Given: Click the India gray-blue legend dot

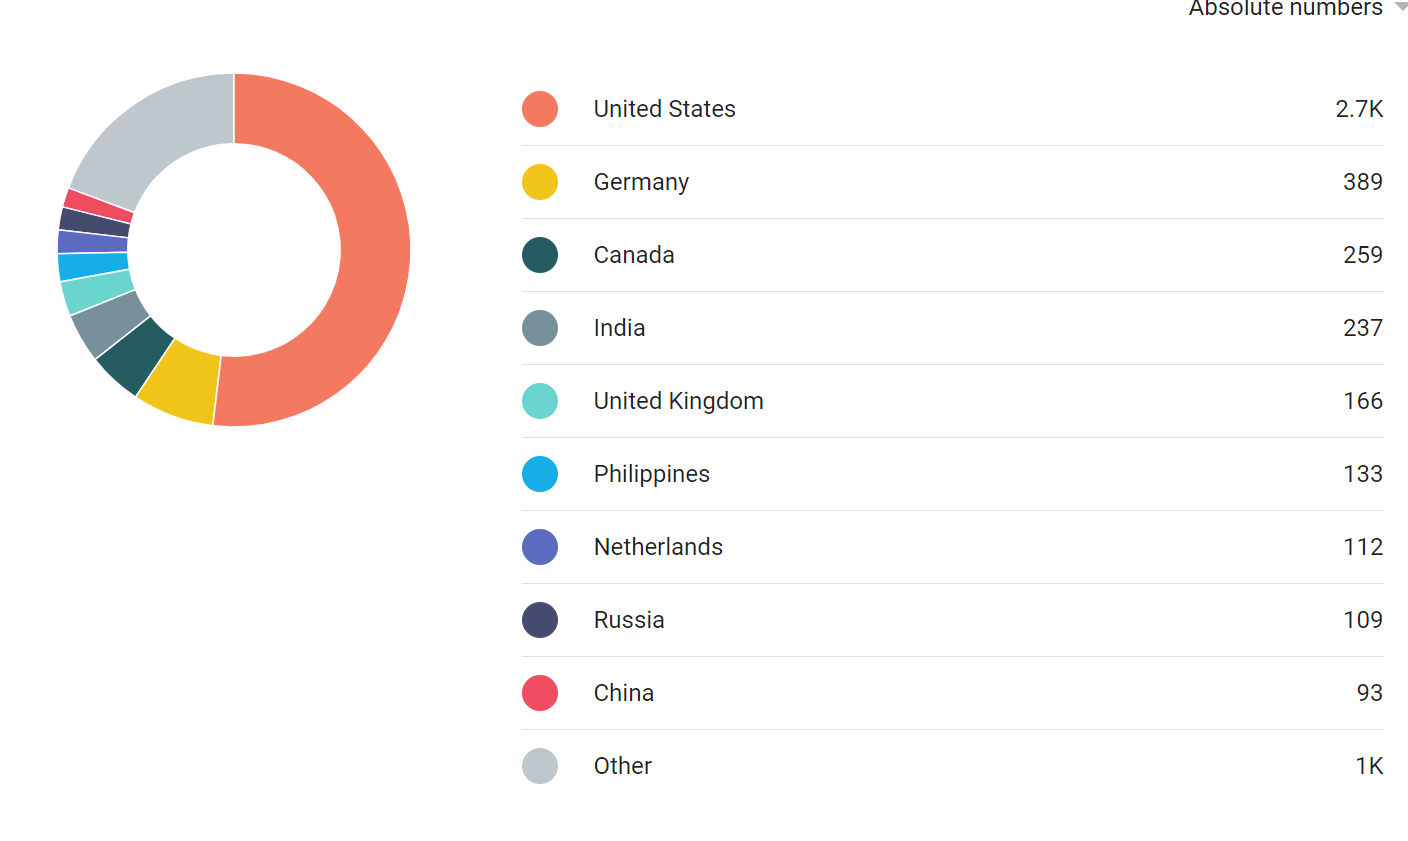Looking at the screenshot, I should [x=540, y=328].
